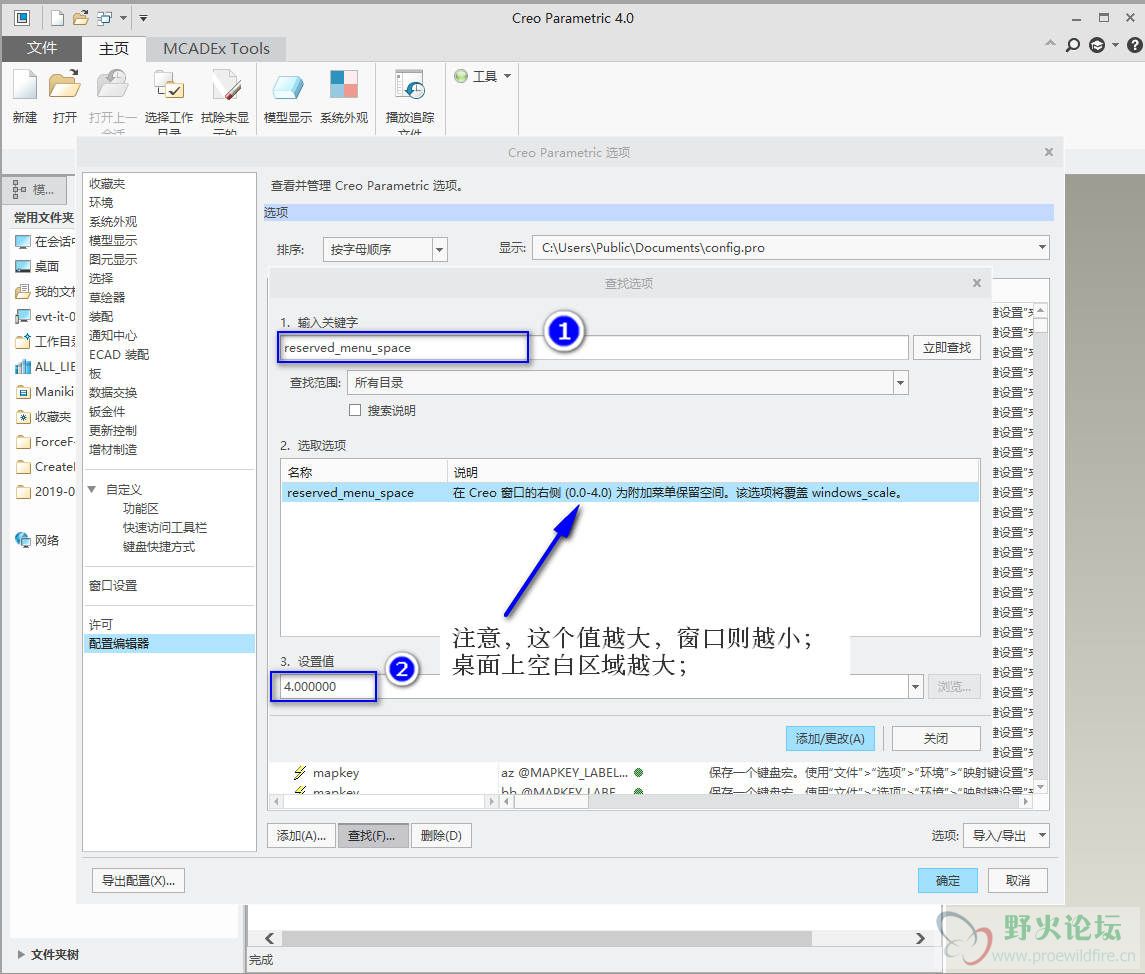Screen dimensions: 1145x974
Task: Click the new-file icon in quick access toolbar
Action: [x=57, y=18]
